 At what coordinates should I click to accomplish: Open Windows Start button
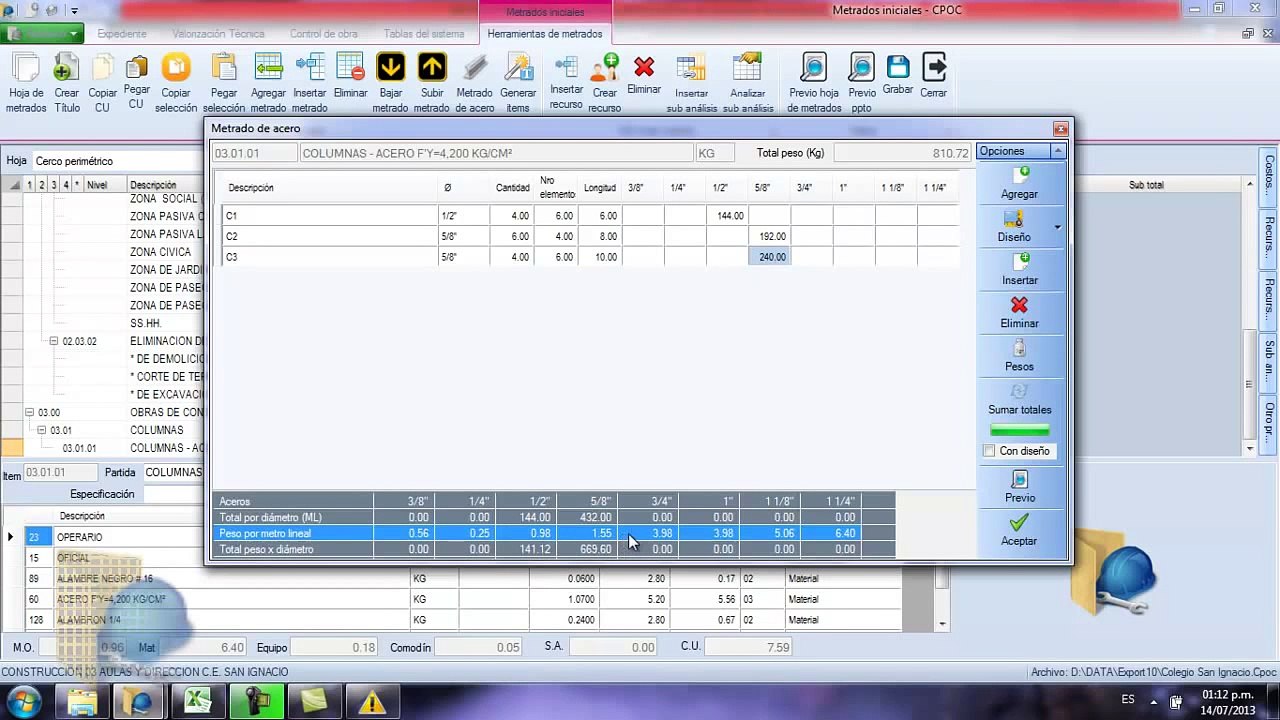point(24,701)
